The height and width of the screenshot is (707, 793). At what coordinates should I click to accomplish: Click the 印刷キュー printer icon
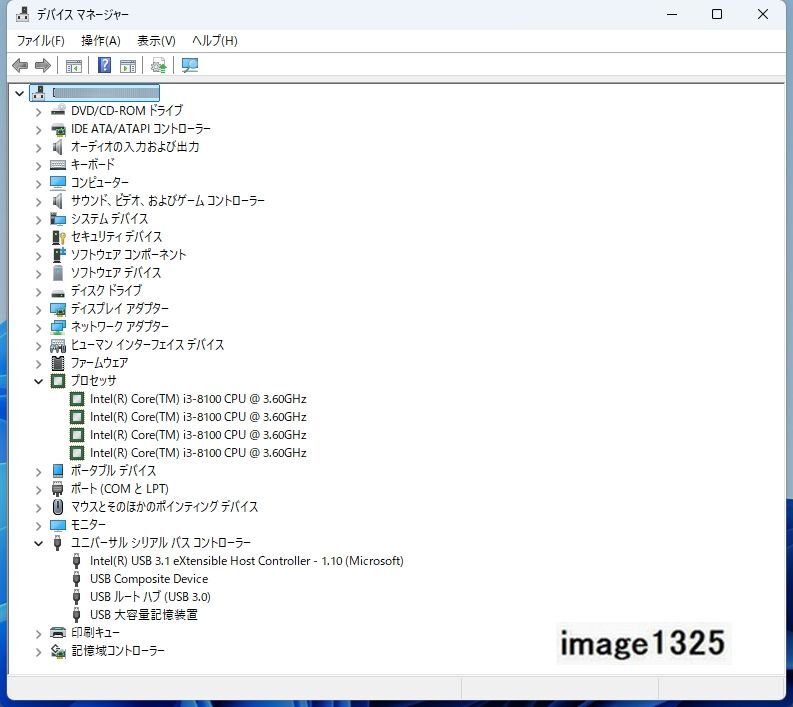pos(58,633)
